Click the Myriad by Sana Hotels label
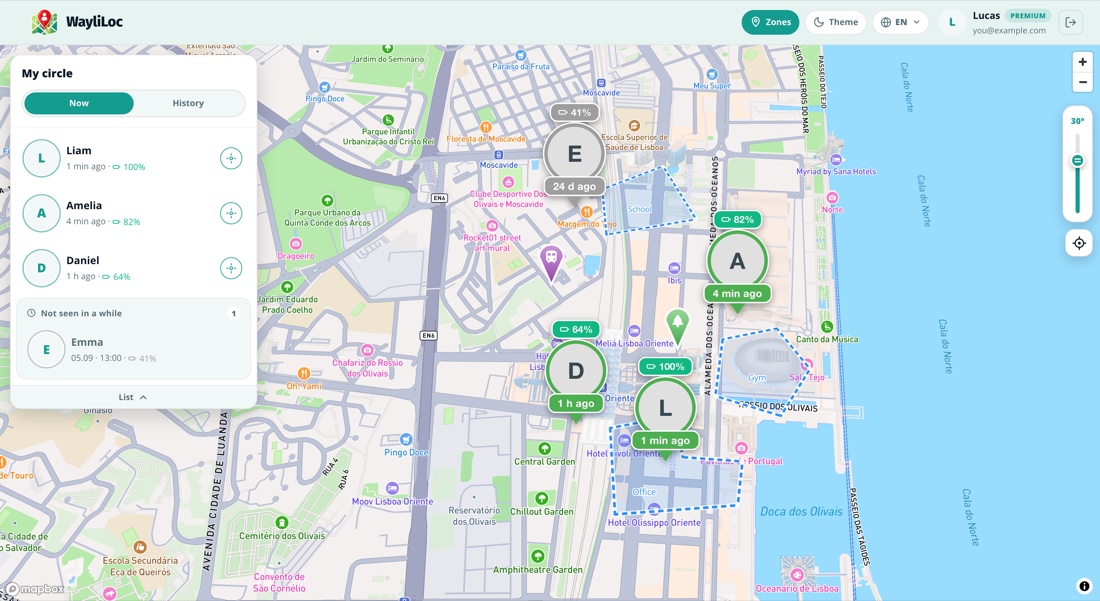The width and height of the screenshot is (1100, 601). pos(836,171)
